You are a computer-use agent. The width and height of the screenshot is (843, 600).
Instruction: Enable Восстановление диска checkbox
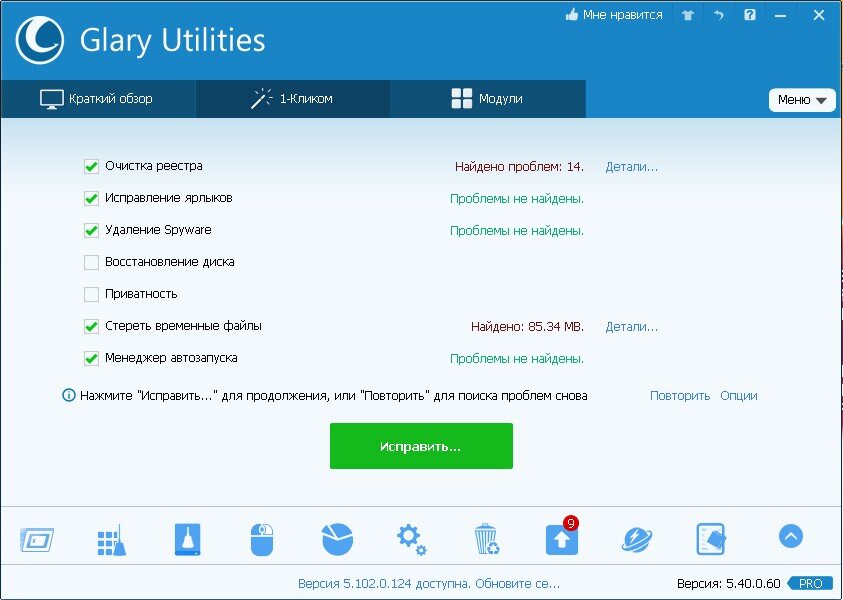[91, 262]
